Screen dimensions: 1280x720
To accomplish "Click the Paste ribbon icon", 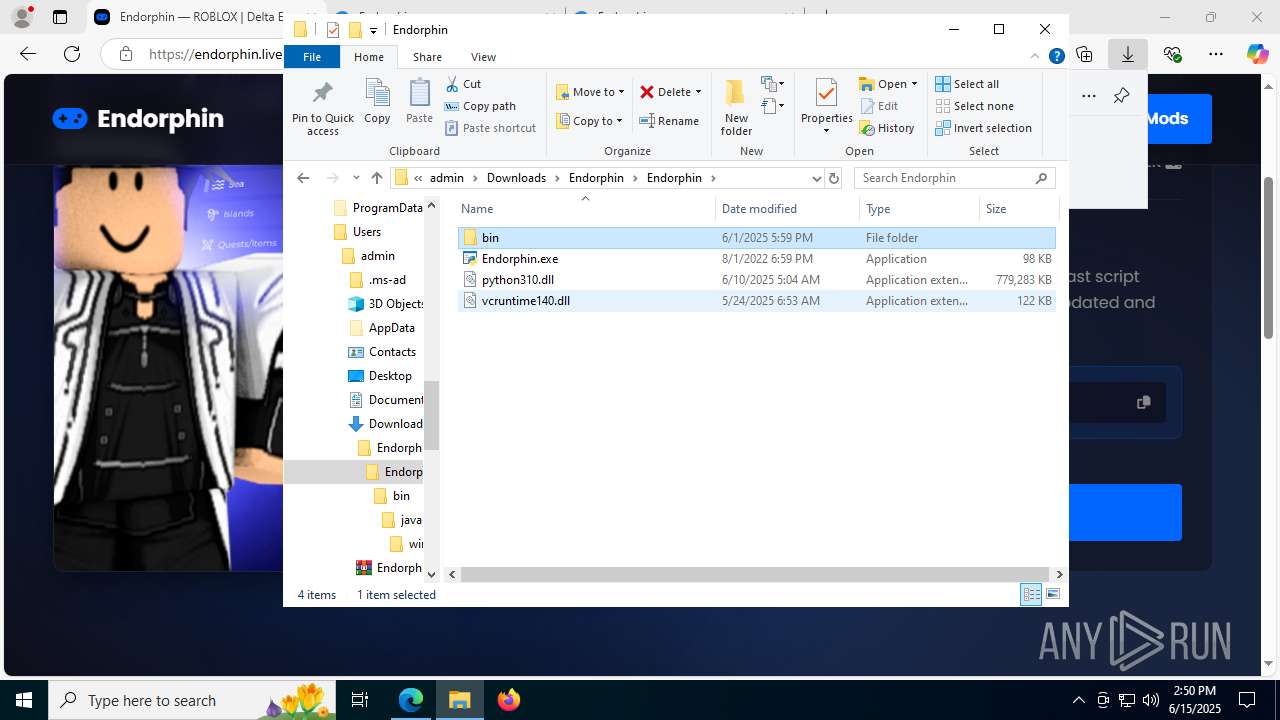I will click(x=419, y=101).
